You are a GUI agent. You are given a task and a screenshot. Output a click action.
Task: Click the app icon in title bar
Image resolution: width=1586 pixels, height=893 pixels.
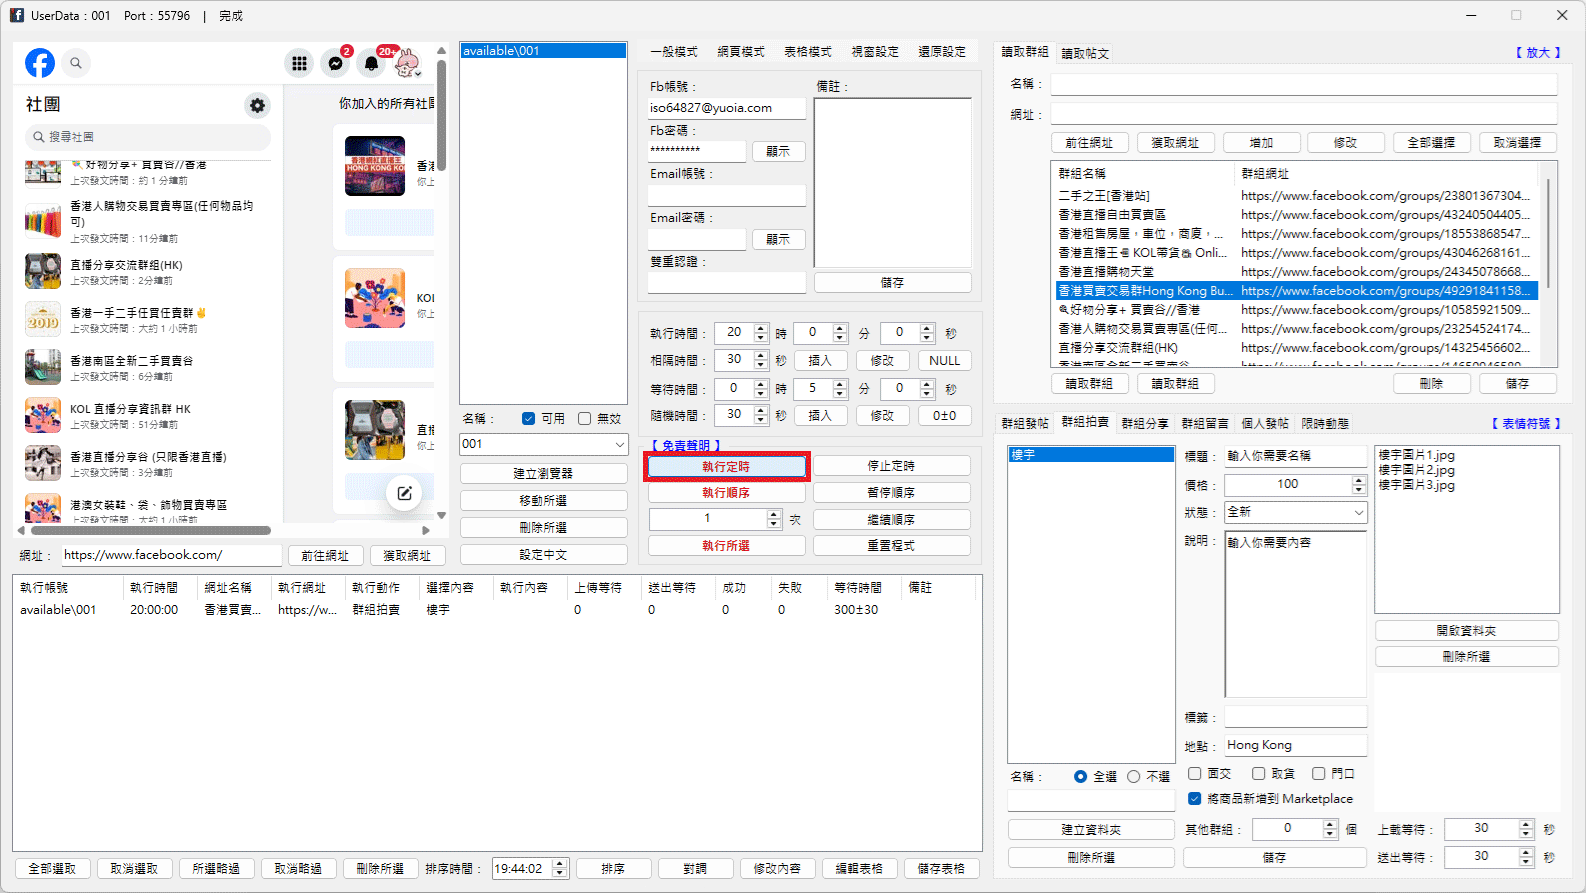tap(17, 15)
